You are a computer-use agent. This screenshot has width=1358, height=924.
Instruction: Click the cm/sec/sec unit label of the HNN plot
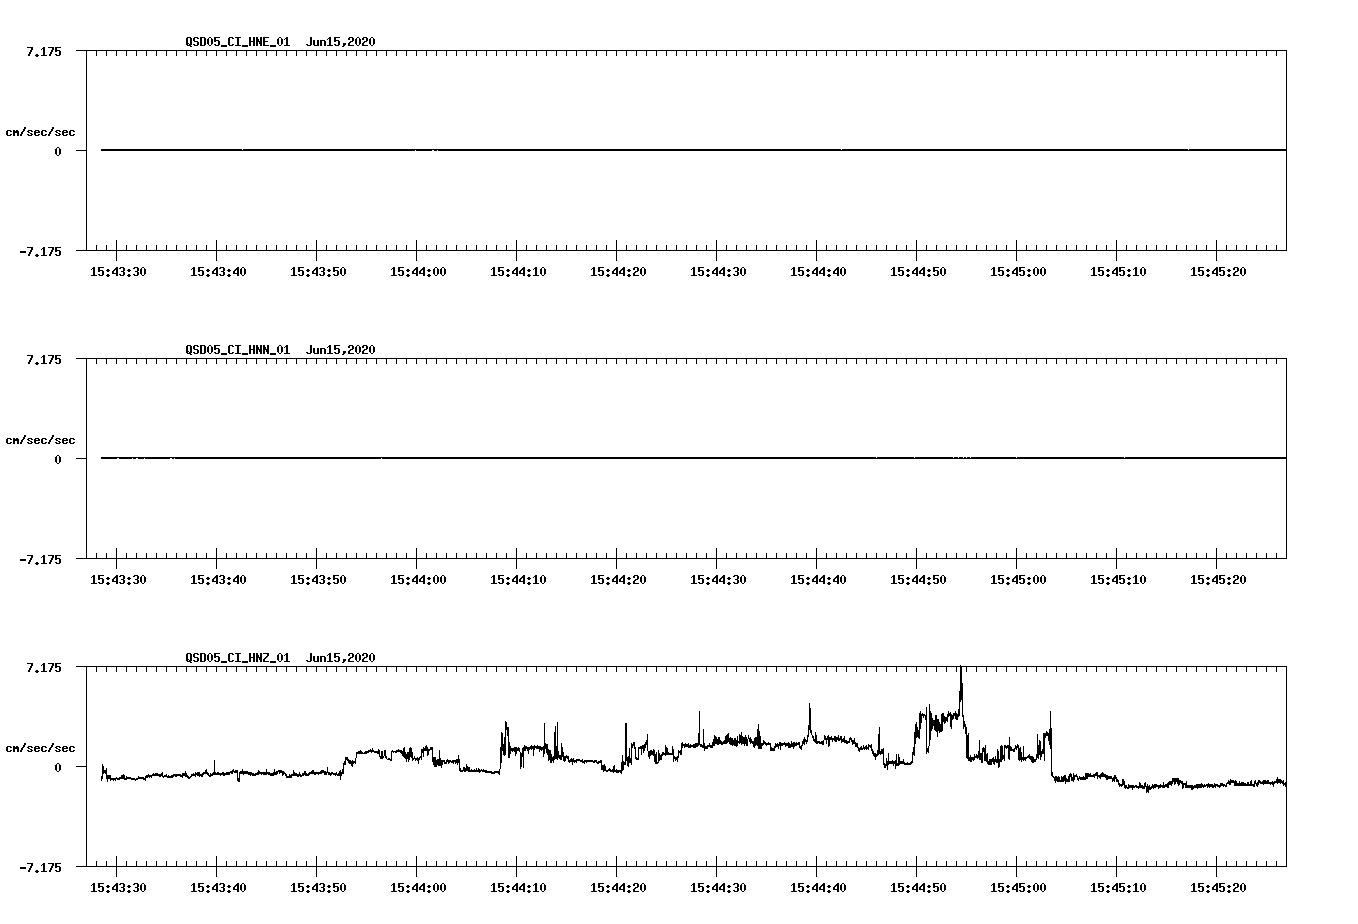(40, 440)
